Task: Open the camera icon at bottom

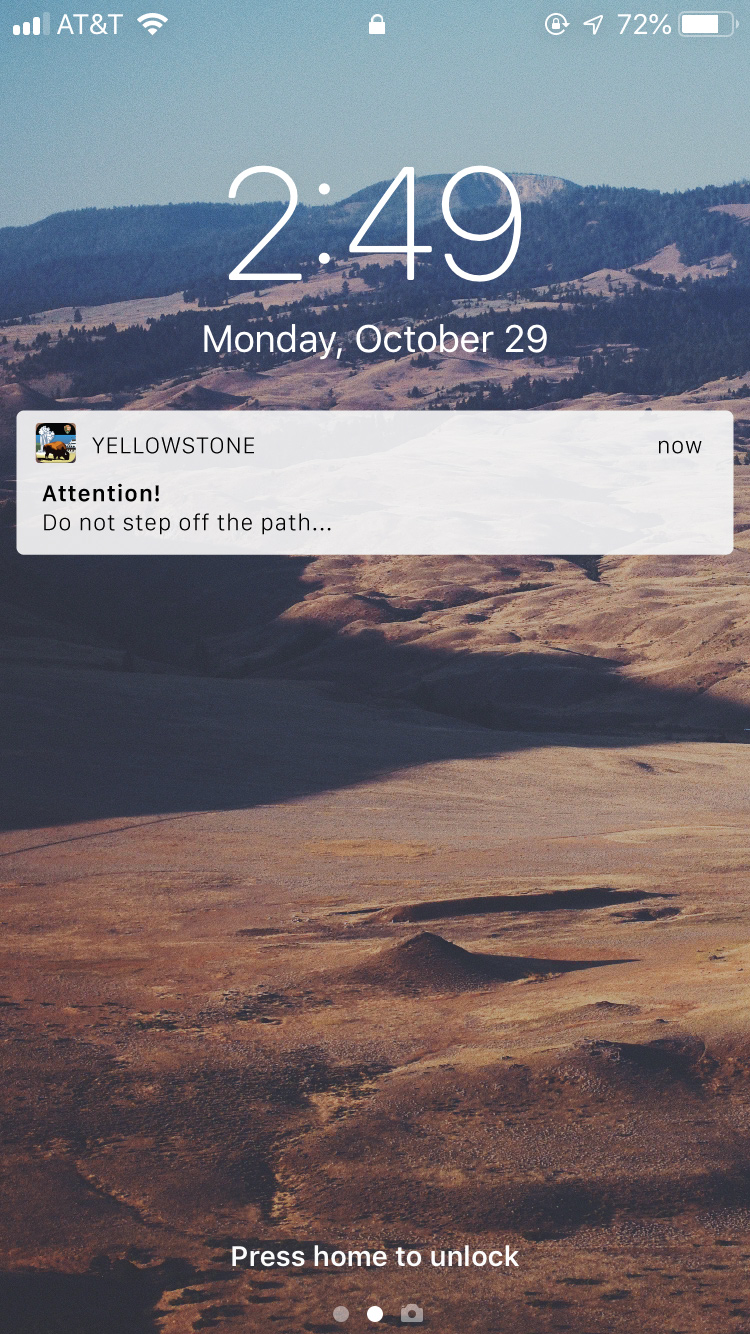Action: [411, 1313]
